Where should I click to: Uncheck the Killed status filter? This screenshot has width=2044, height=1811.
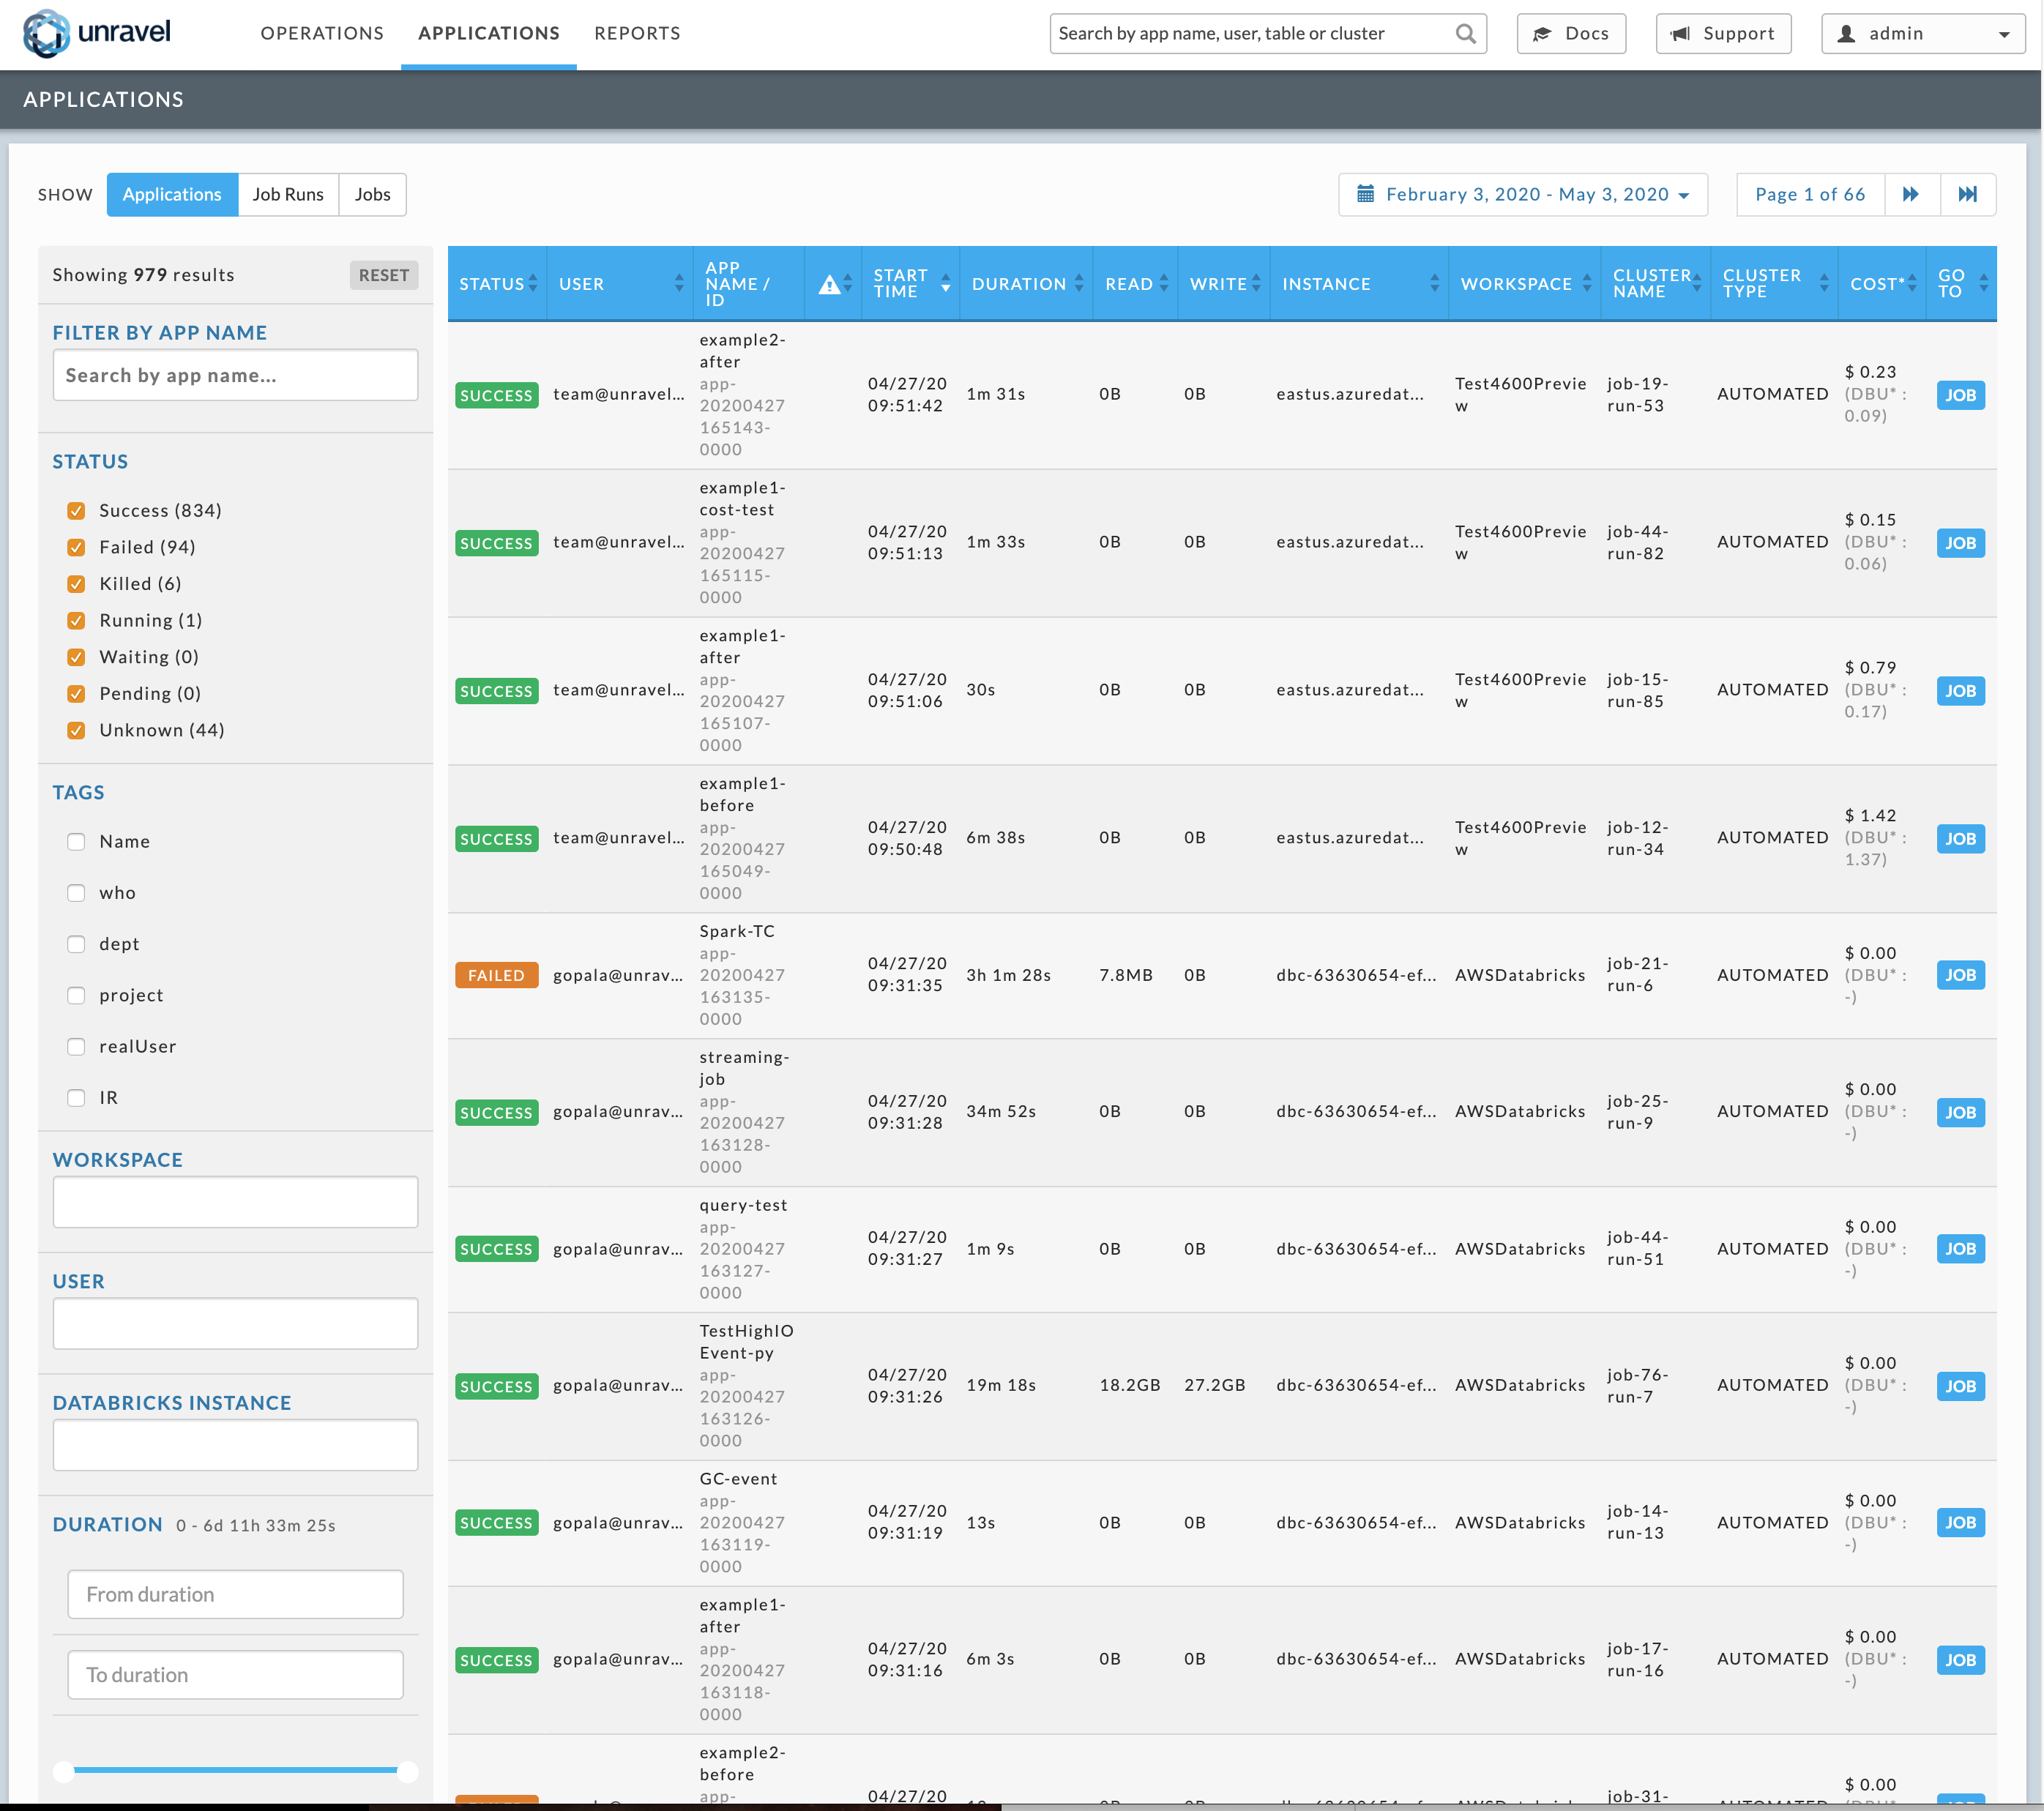click(x=76, y=584)
